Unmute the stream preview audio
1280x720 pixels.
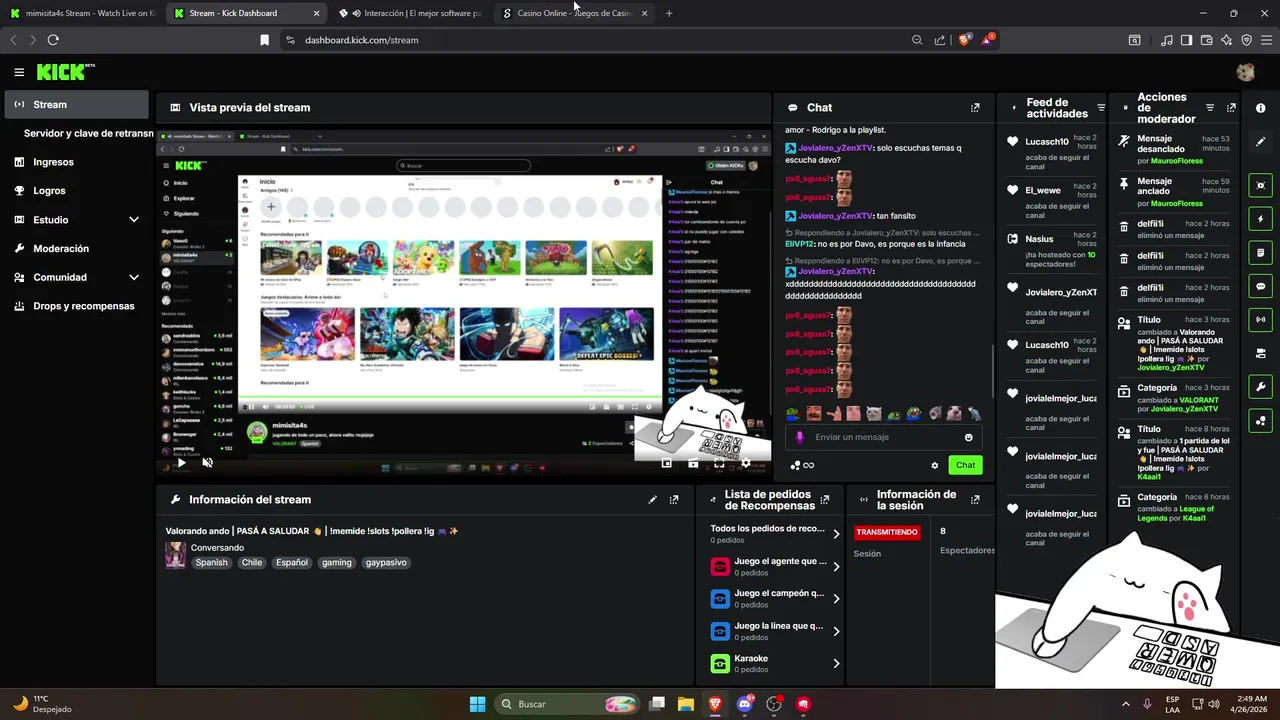(x=208, y=463)
